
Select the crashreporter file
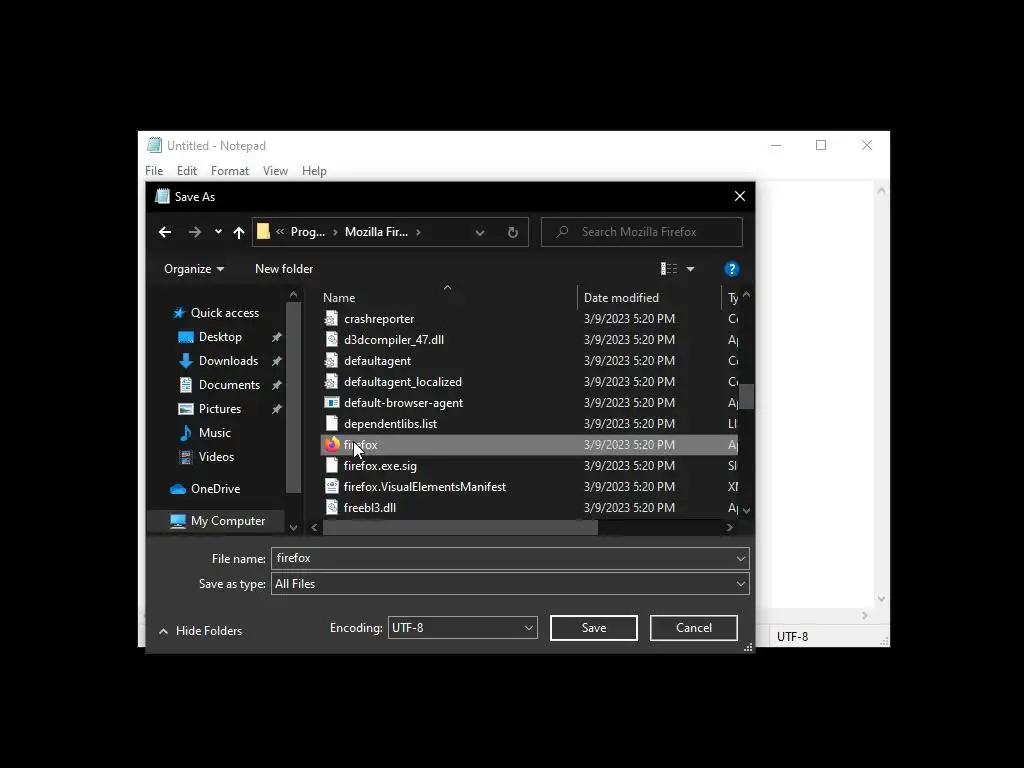(530, 319)
